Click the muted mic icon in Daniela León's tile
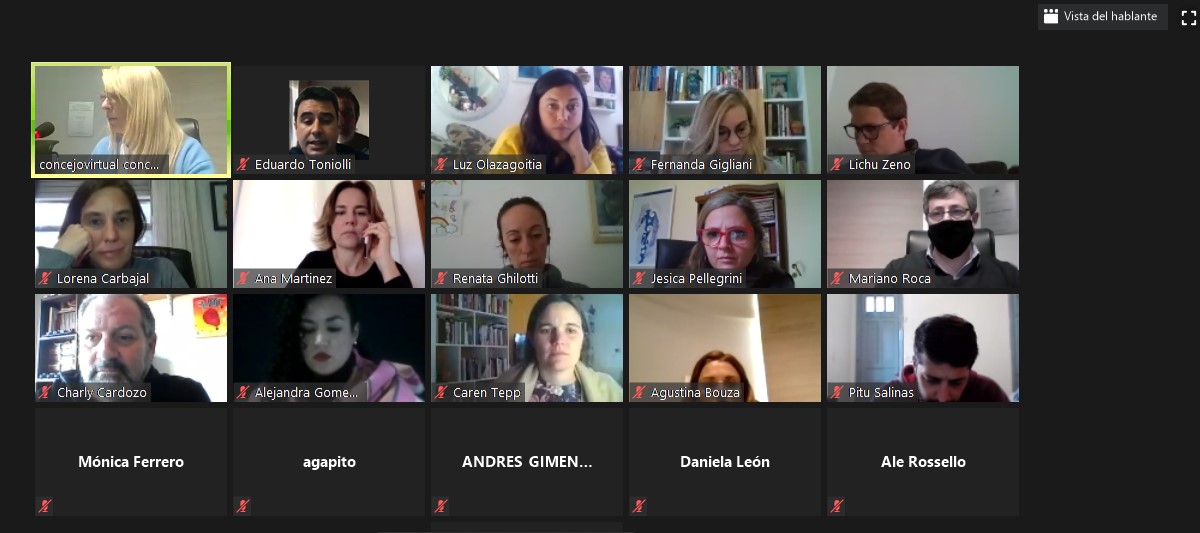This screenshot has height=533, width=1200. tap(639, 506)
